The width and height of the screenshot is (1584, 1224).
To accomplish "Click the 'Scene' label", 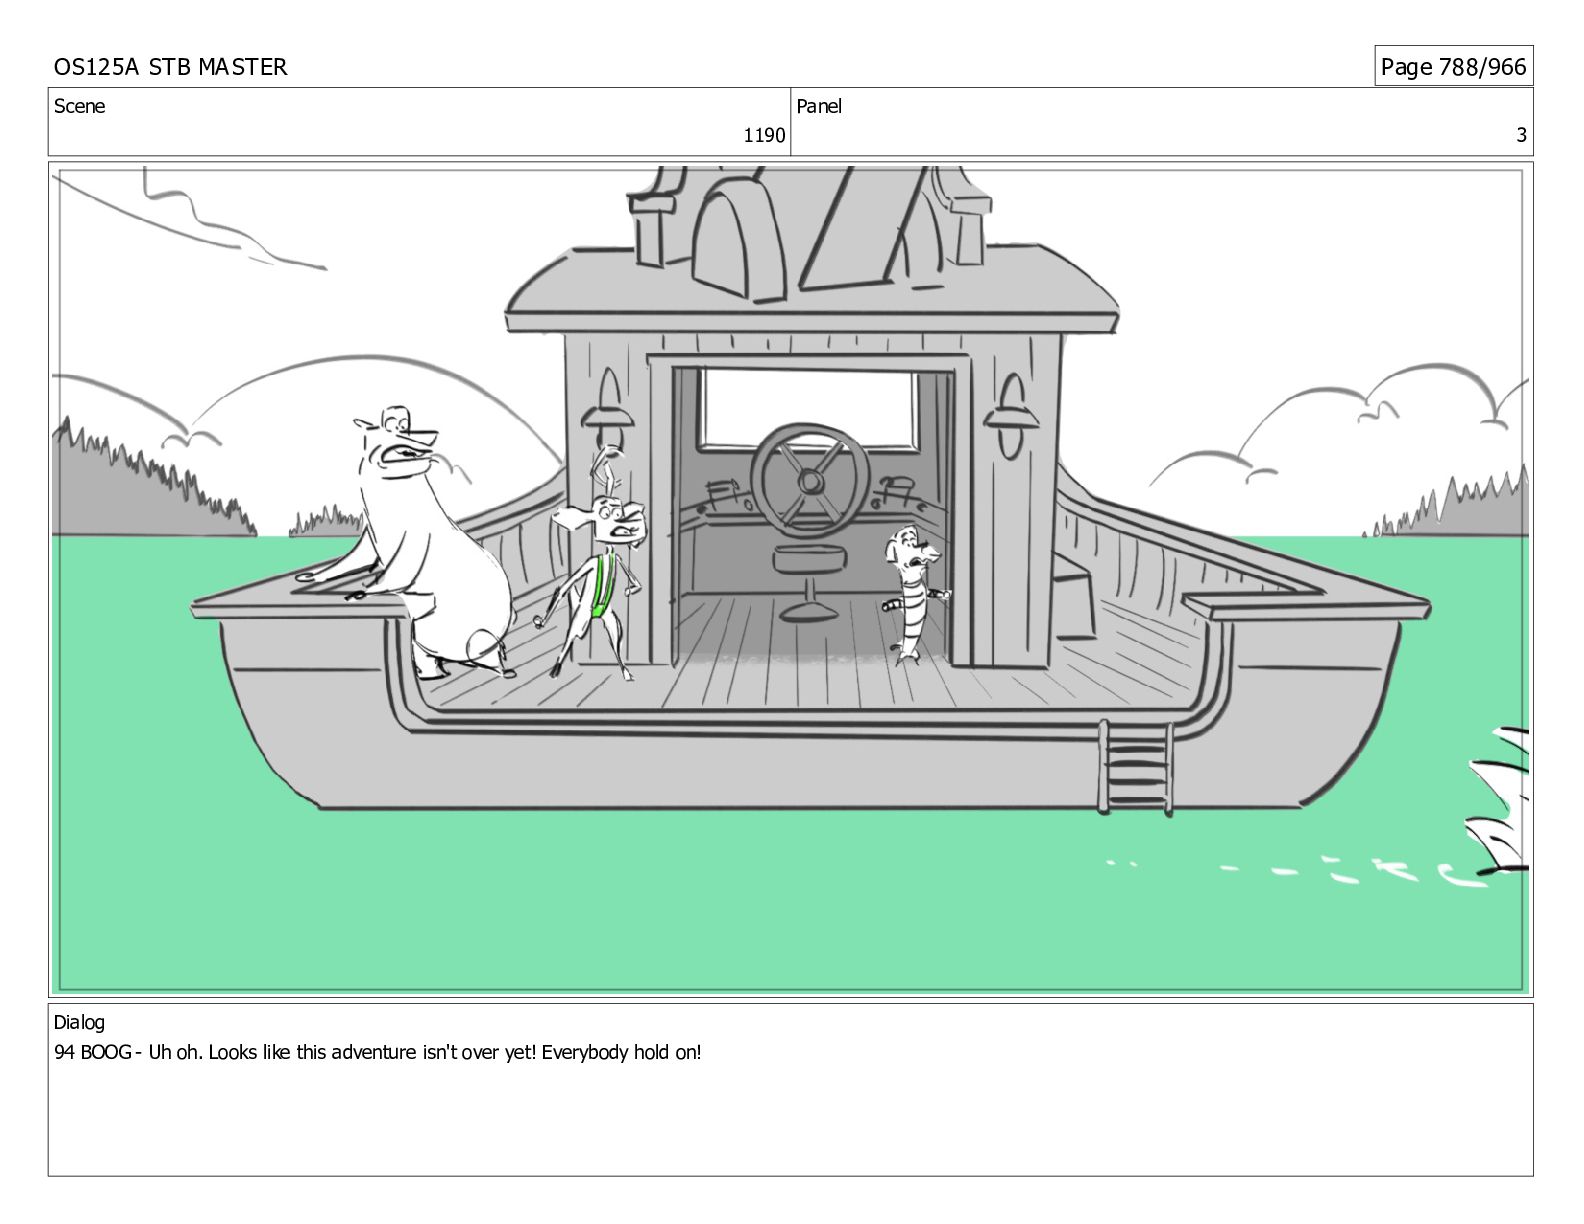I will (79, 106).
